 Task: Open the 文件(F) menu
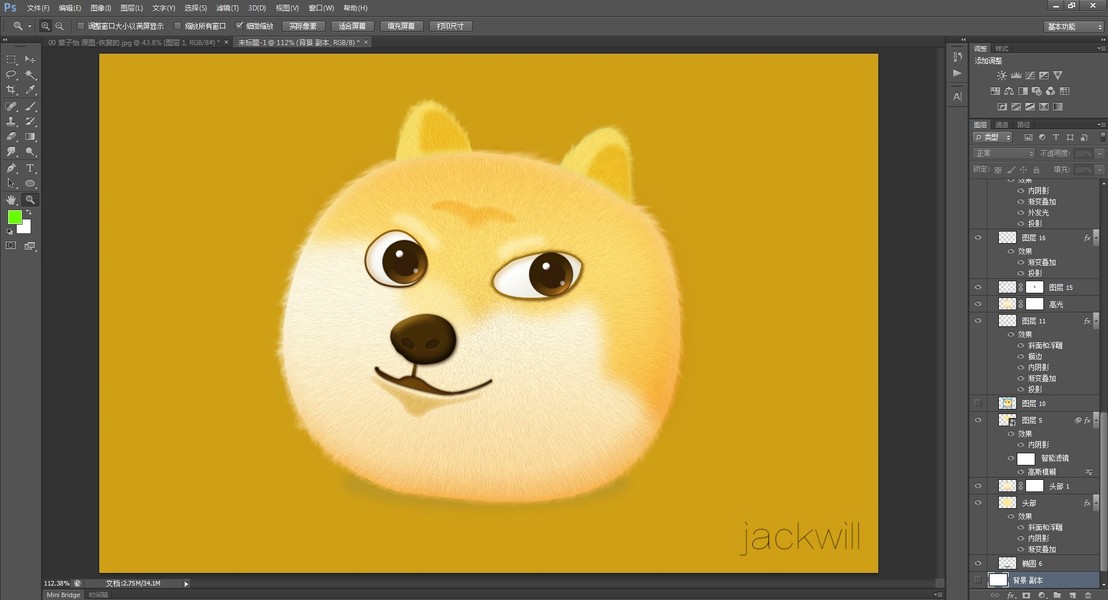click(38, 8)
